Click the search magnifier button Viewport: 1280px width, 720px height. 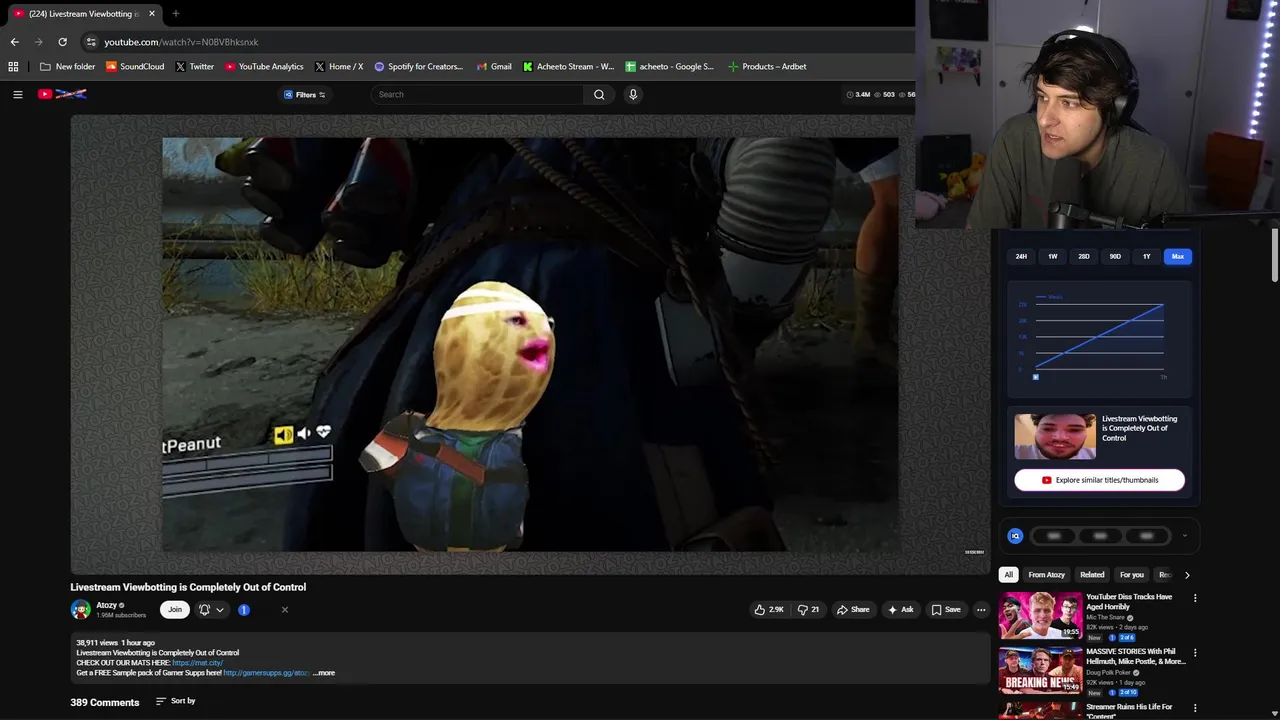(x=599, y=94)
